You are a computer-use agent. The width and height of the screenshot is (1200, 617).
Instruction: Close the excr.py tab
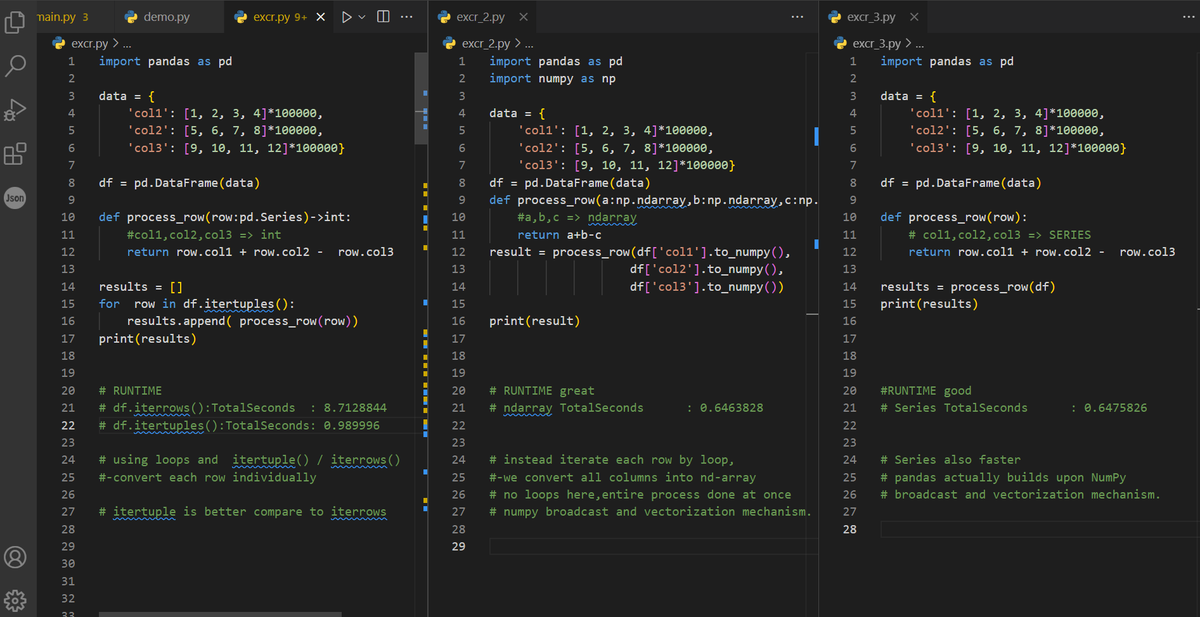point(320,17)
